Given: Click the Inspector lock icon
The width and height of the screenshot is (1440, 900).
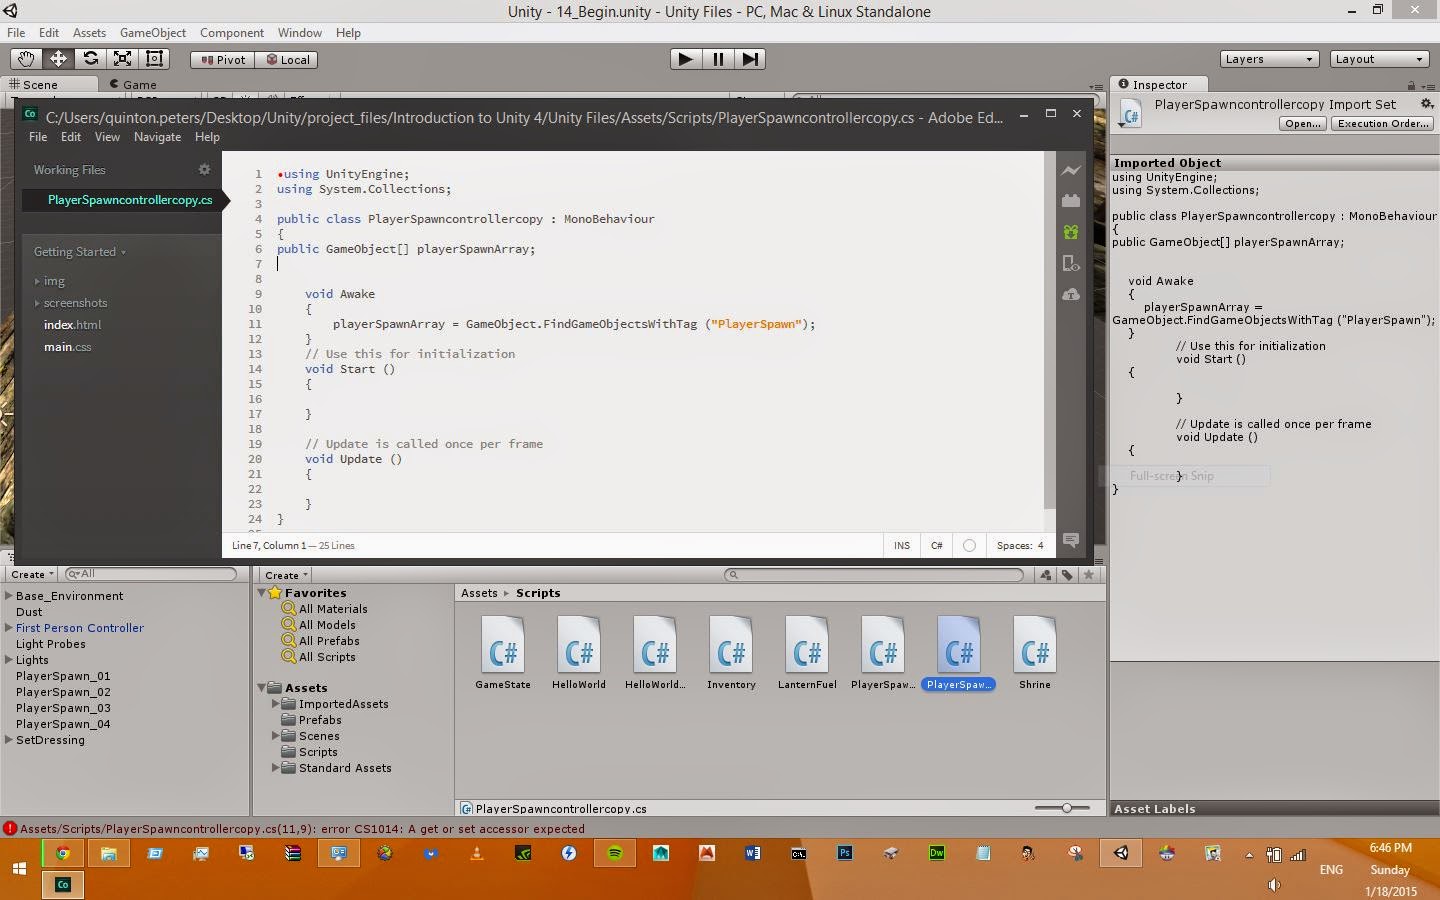Looking at the screenshot, I should click(1411, 86).
